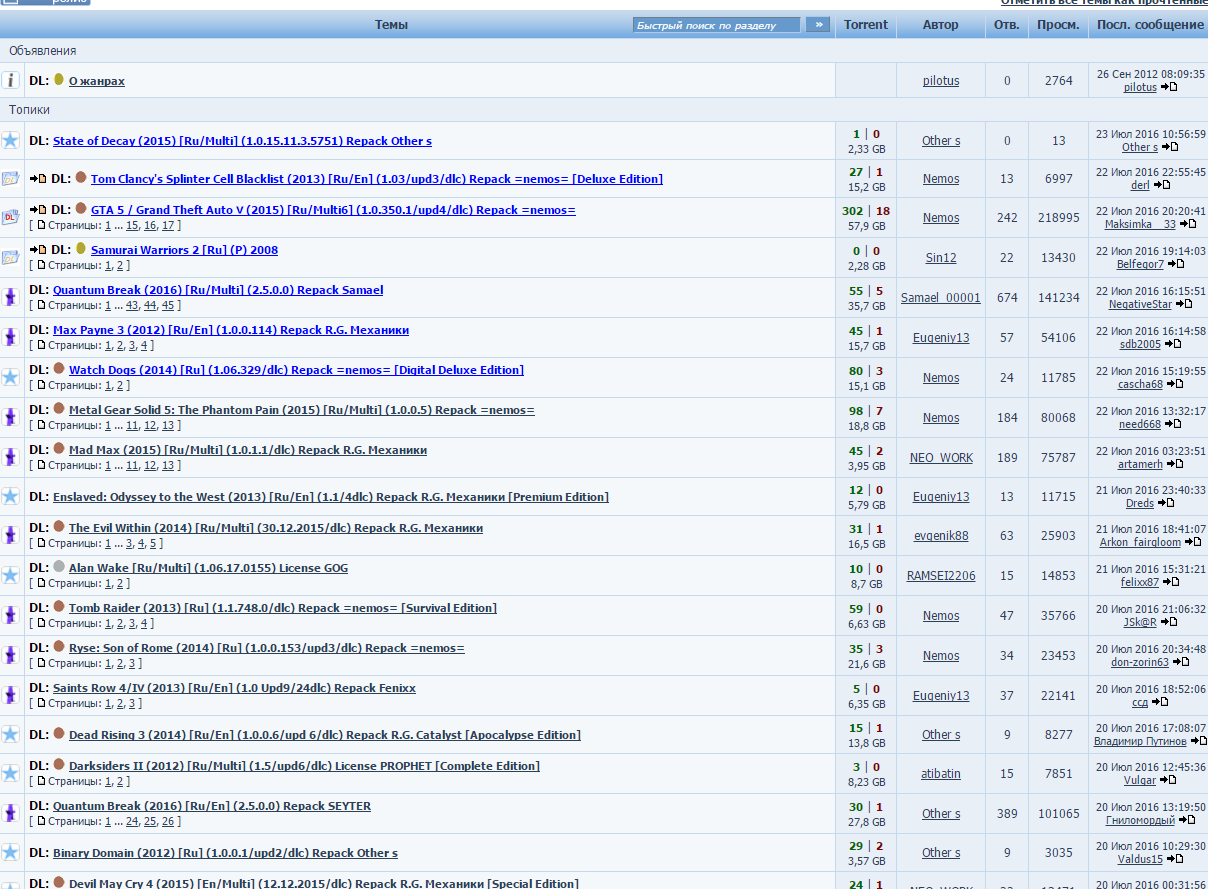Viewport: 1208px width, 889px height.
Task: Open page 45 of Quantum Break Samael topic
Action: pos(168,305)
